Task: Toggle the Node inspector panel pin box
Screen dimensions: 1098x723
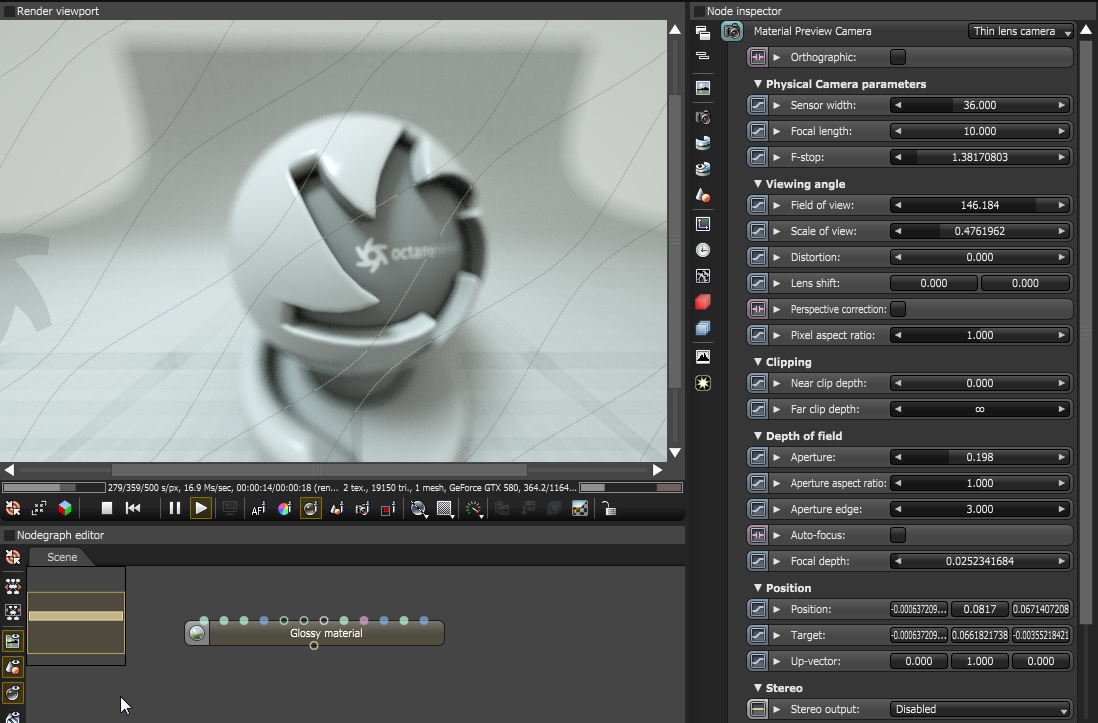Action: tap(699, 11)
